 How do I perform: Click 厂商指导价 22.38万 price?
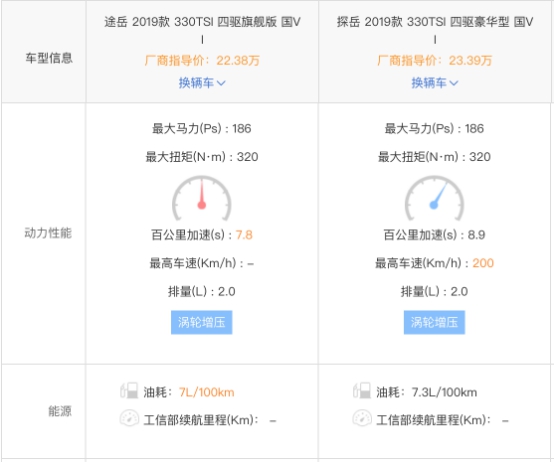coord(202,60)
